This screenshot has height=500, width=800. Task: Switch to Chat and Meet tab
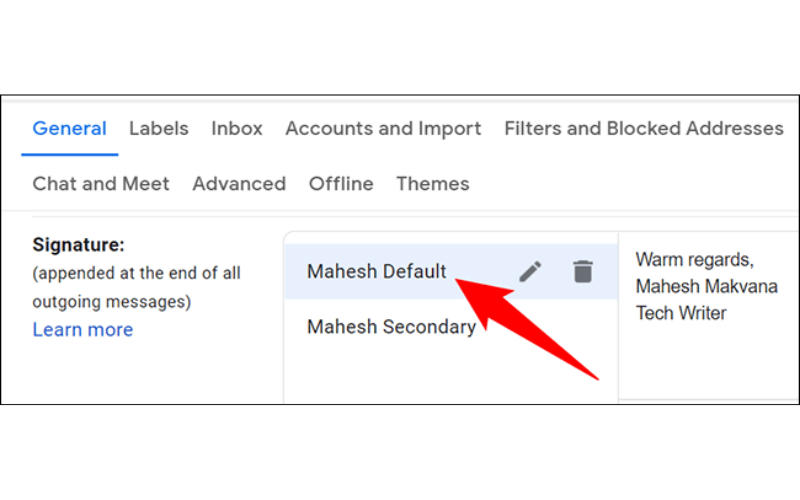101,184
